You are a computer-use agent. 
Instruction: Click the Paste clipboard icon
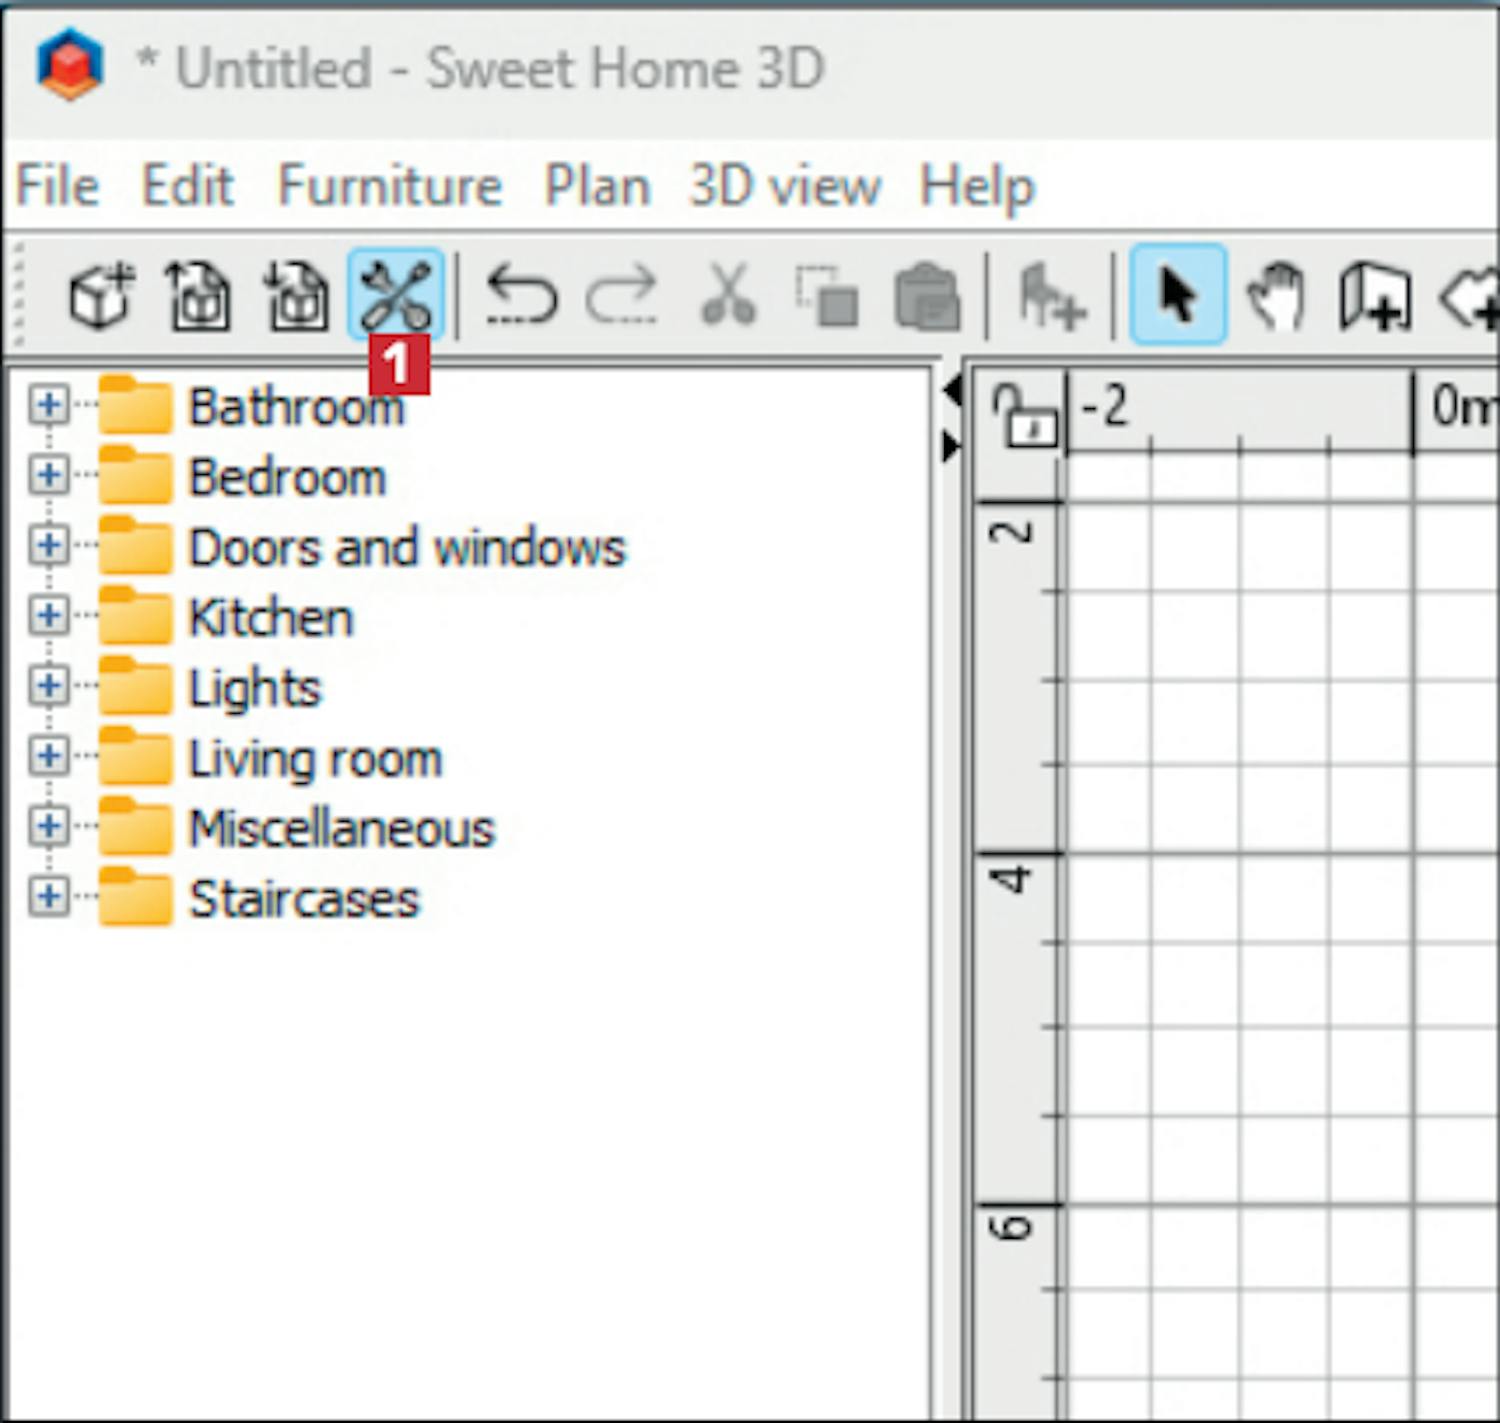pyautogui.click(x=927, y=296)
